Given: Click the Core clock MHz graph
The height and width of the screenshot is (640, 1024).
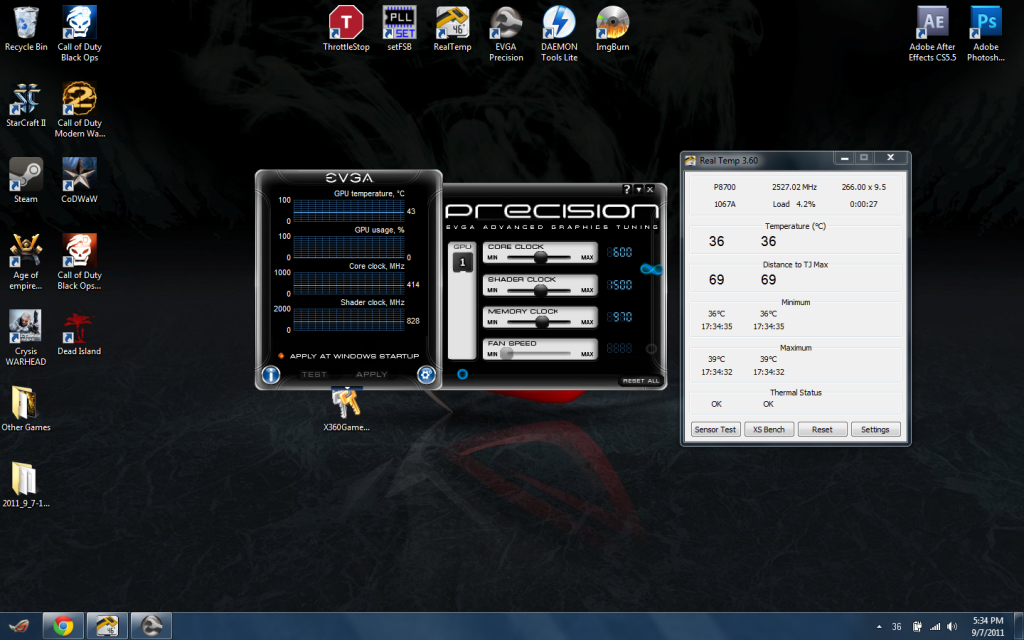Looking at the screenshot, I should pos(349,283).
